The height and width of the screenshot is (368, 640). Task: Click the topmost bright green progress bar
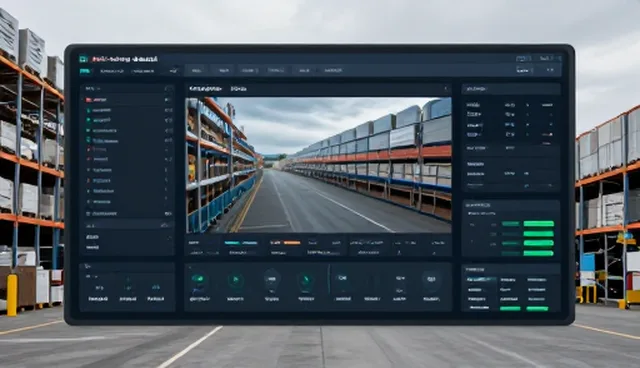coord(539,224)
